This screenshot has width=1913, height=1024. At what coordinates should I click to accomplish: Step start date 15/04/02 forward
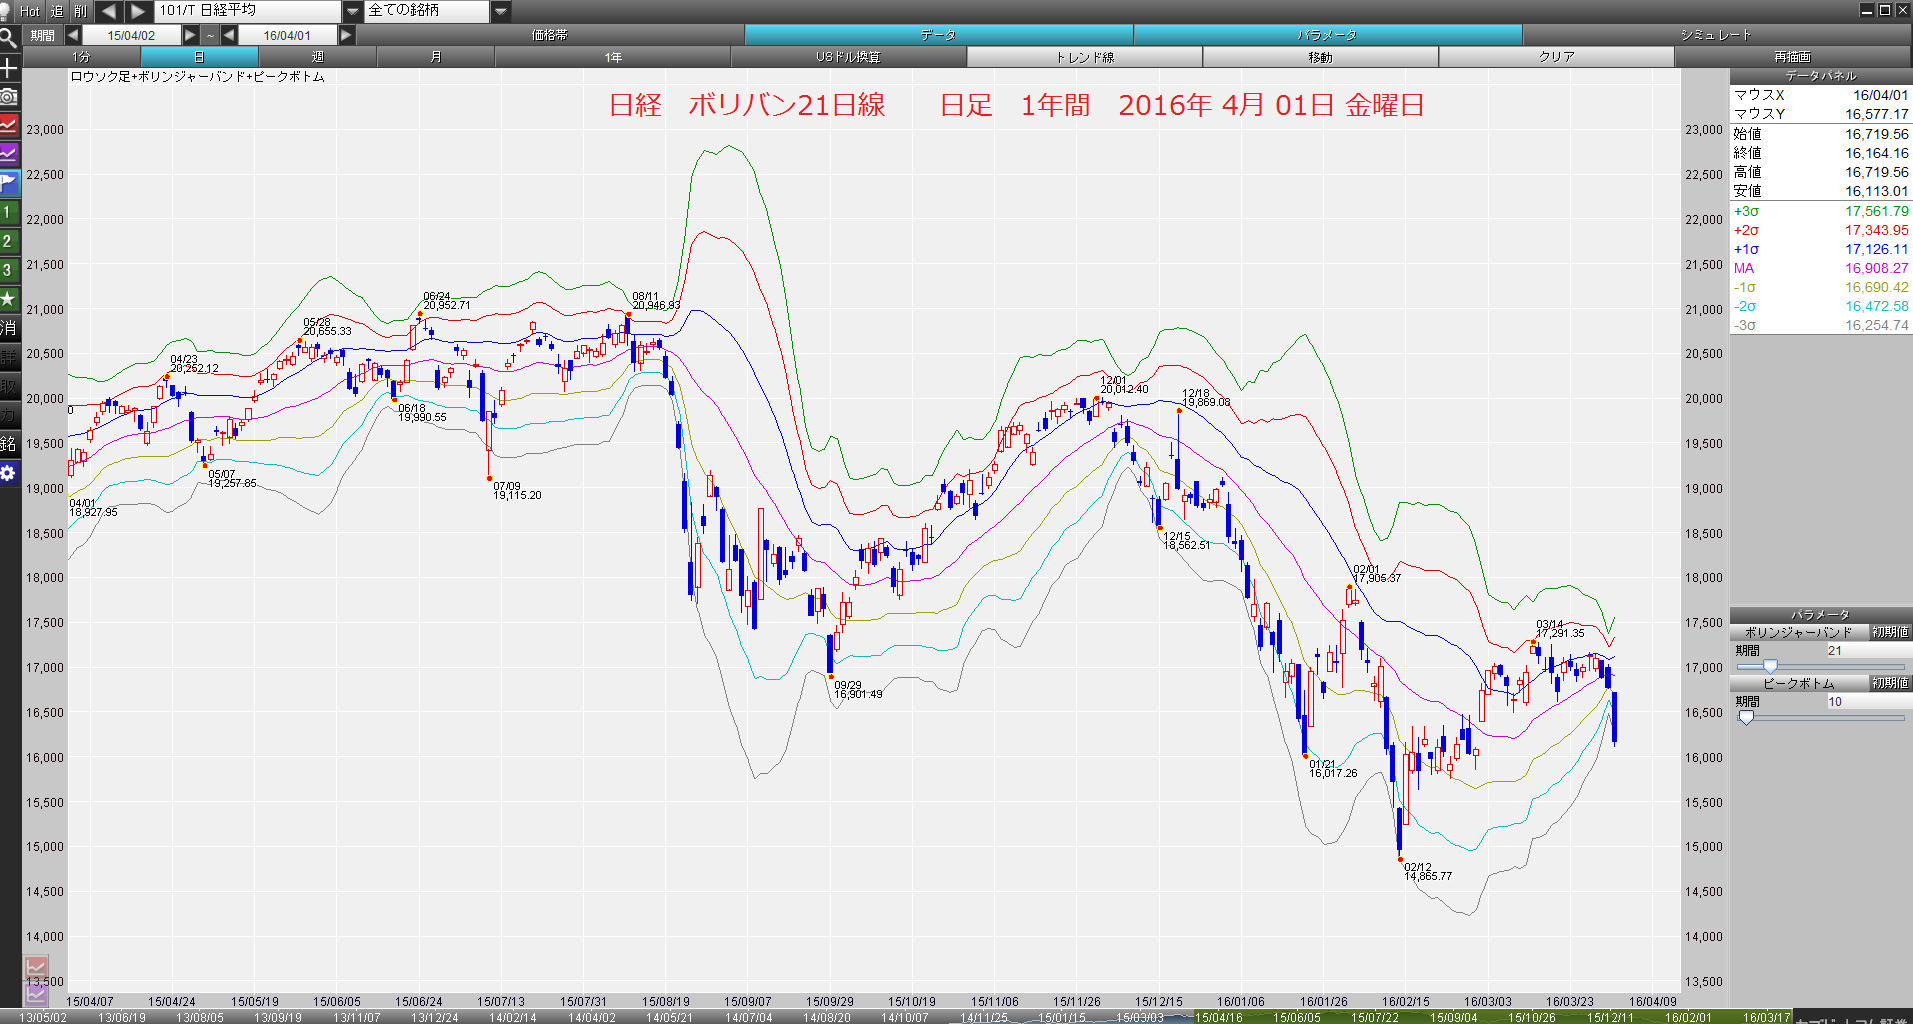pos(190,35)
